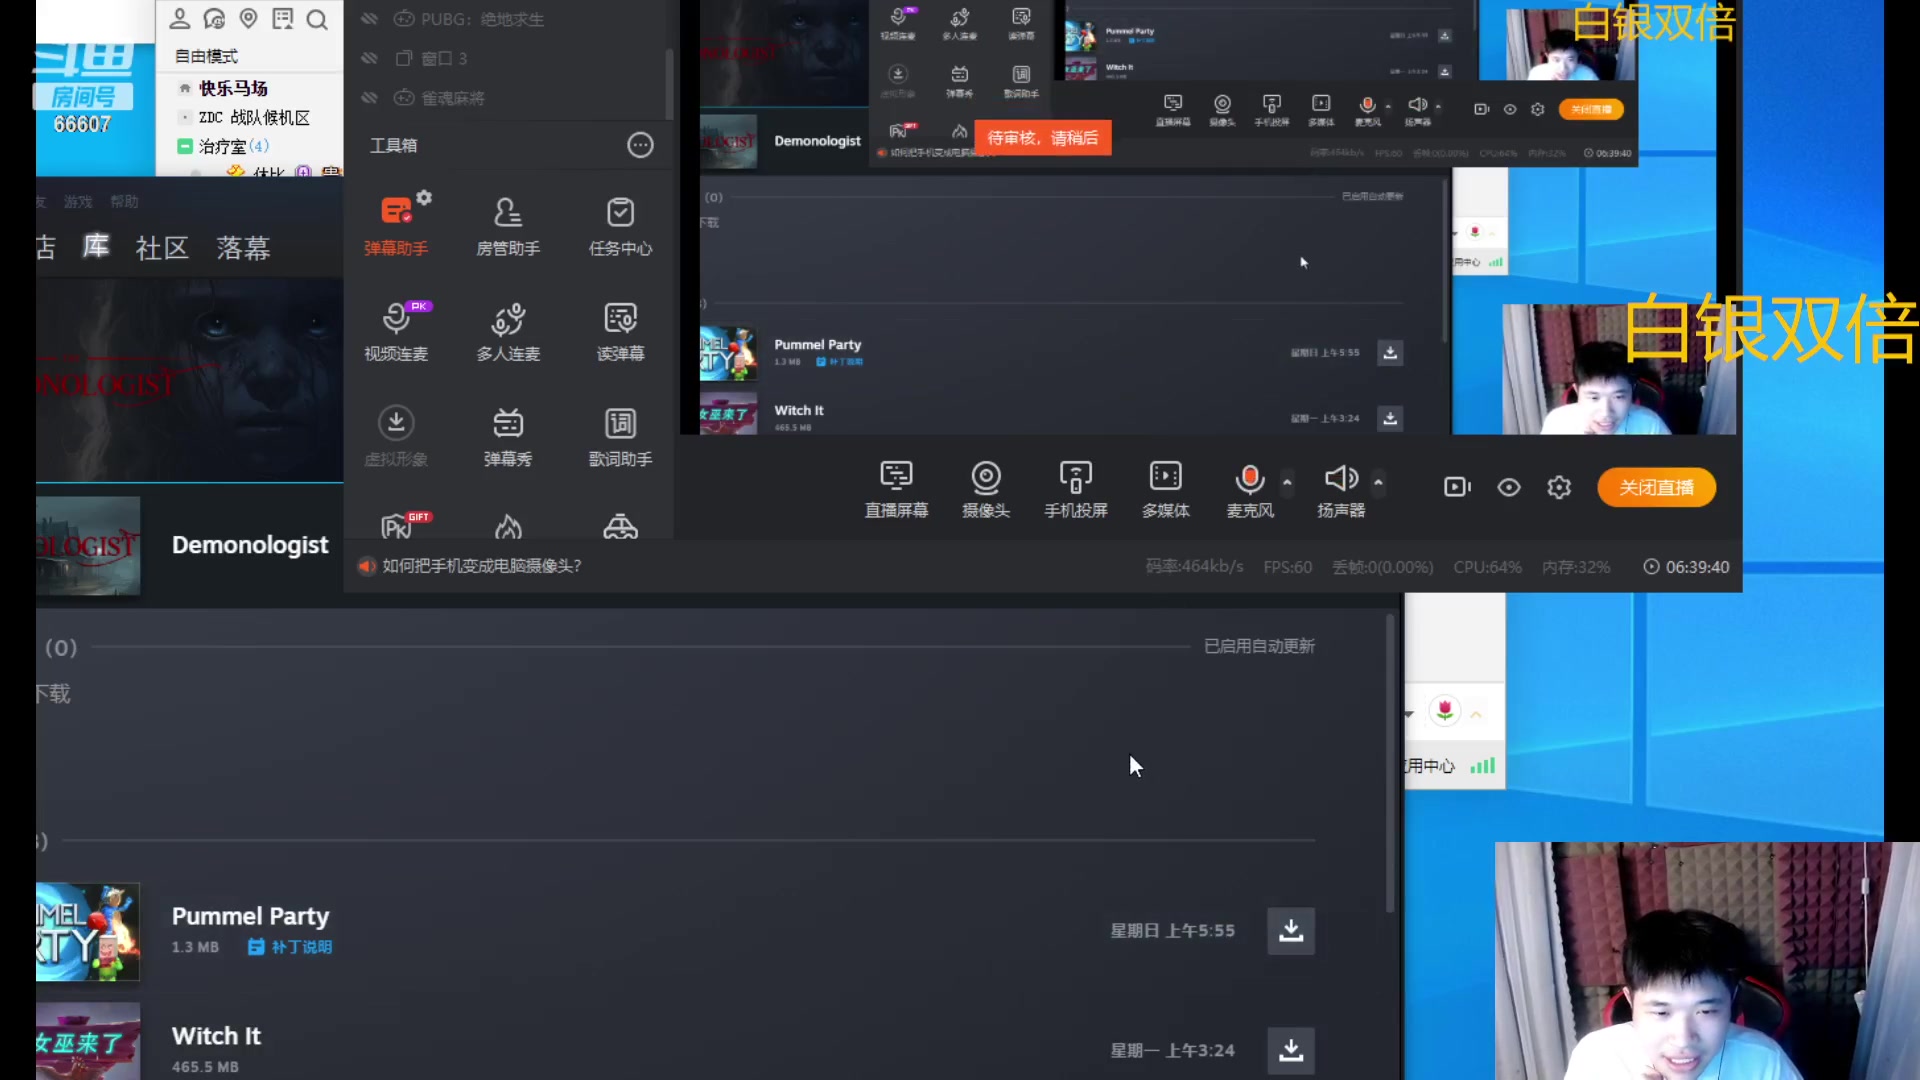Screen dimensions: 1920x1080
Task: Start 视频连麦 video link in main toolbox
Action: point(396,331)
